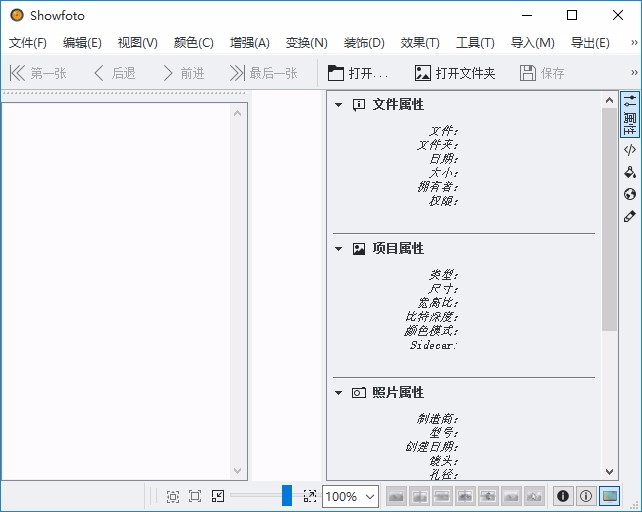
Task: Collapse the 照片属性 section
Action: [338, 393]
